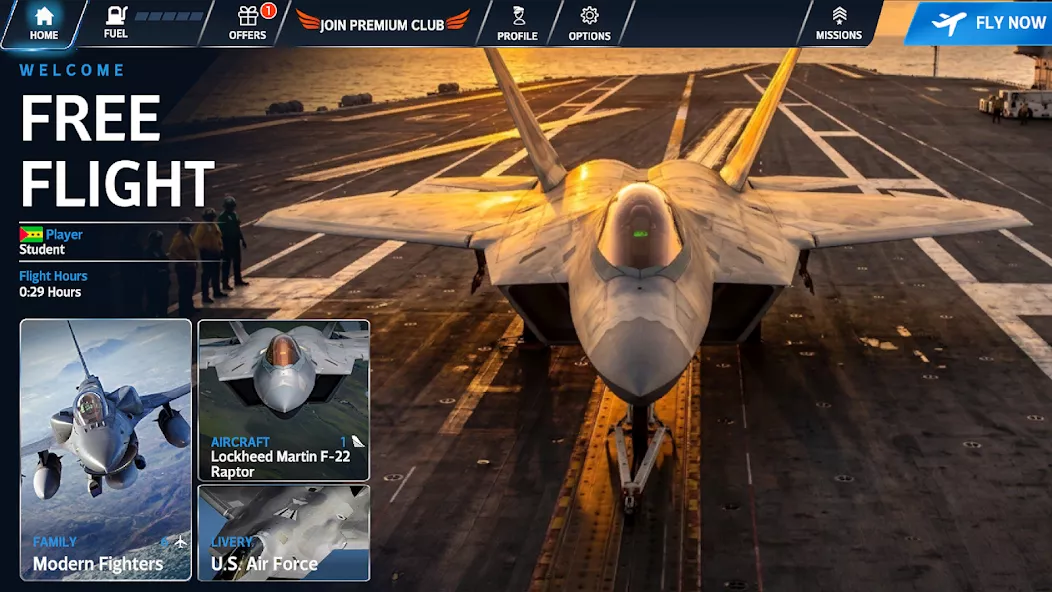This screenshot has width=1052, height=592.
Task: Join the Premium Club banner
Action: coord(382,23)
